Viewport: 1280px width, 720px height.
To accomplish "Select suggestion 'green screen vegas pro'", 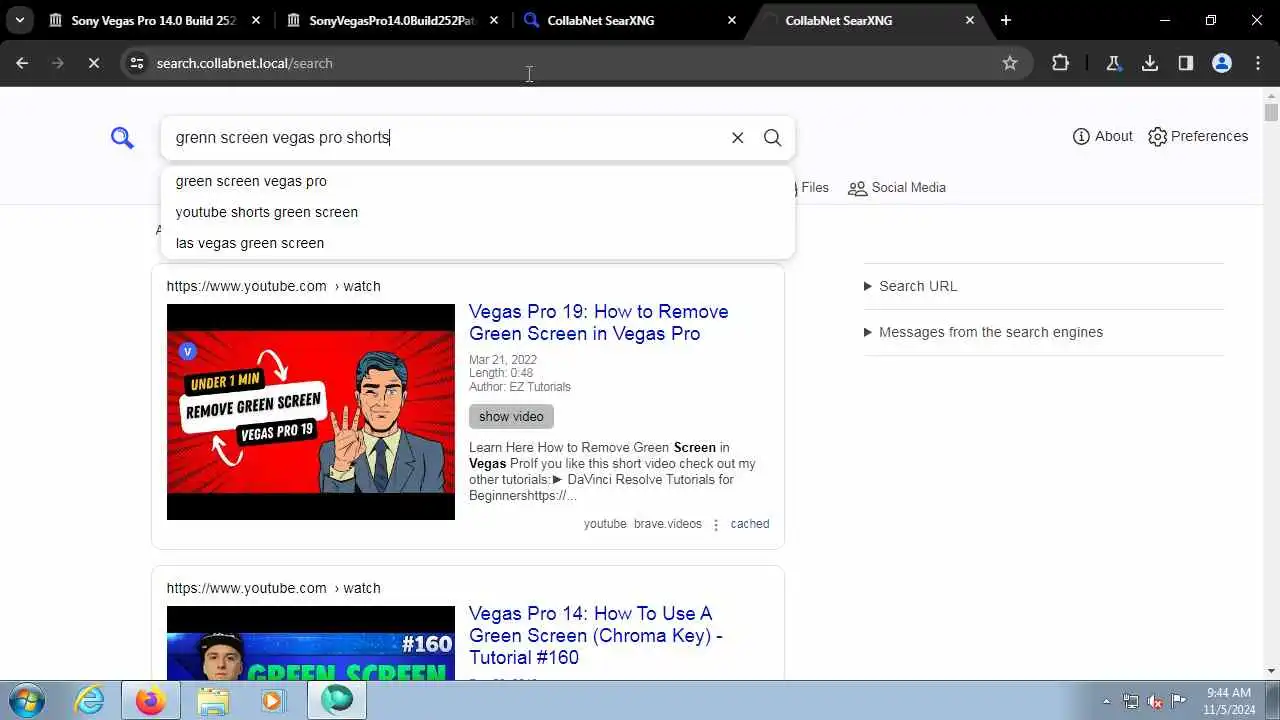I will (x=478, y=181).
